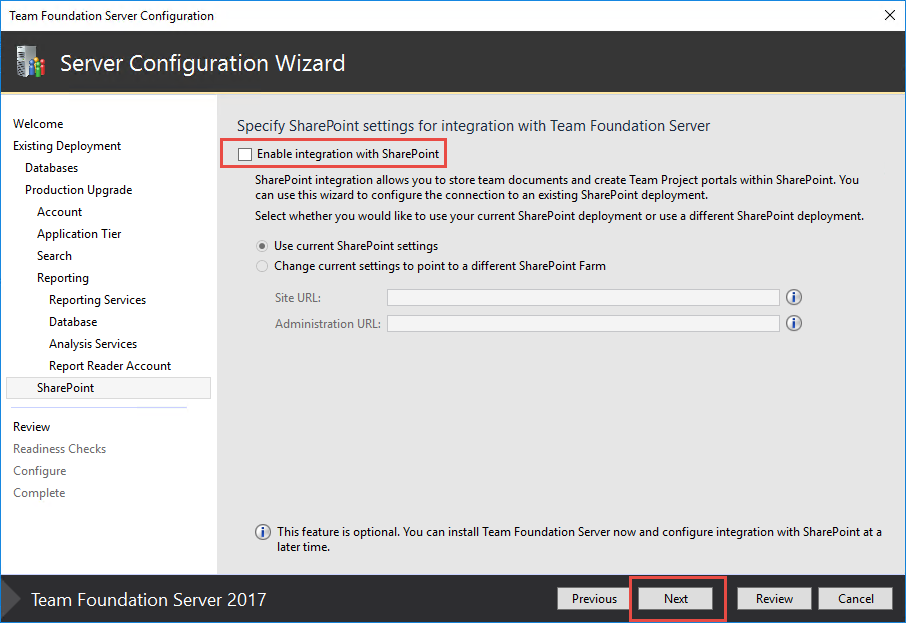Click the optional feature info icon
This screenshot has height=623, width=906.
[263, 532]
